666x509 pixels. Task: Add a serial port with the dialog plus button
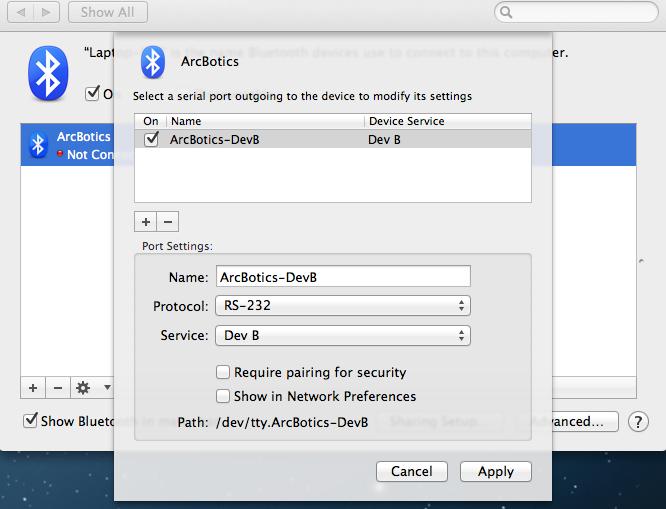[x=146, y=222]
